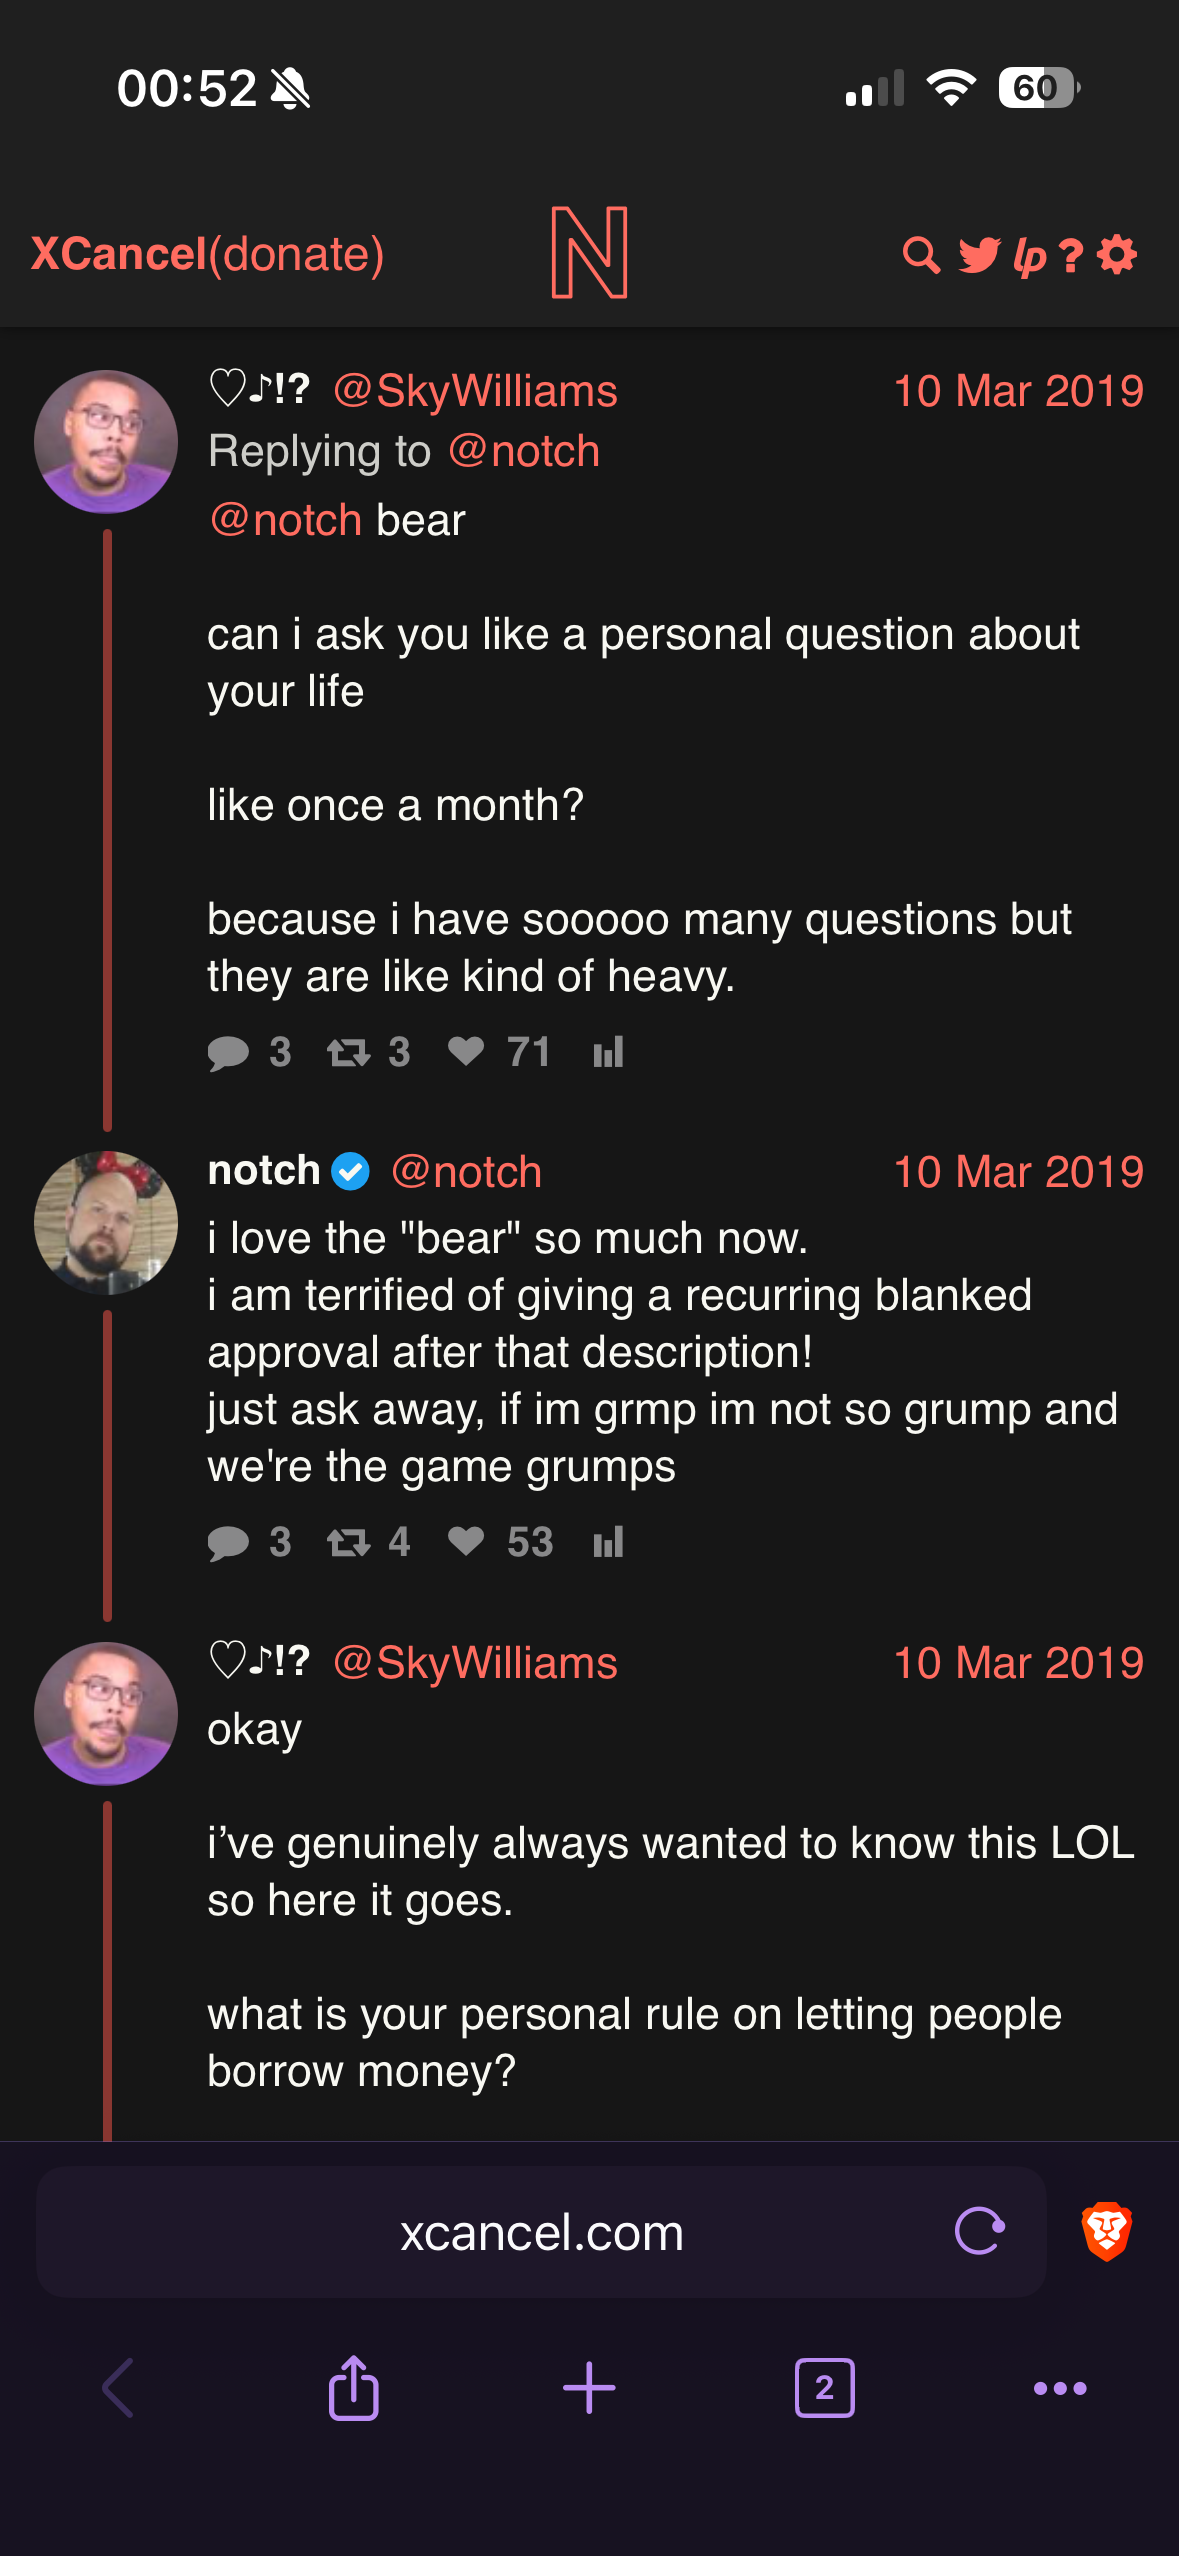Reload the page with refresh icon

[980, 2231]
